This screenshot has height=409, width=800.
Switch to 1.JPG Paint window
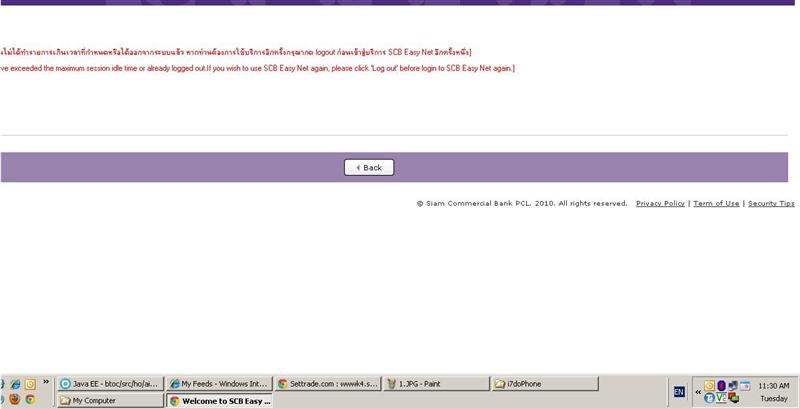point(436,384)
